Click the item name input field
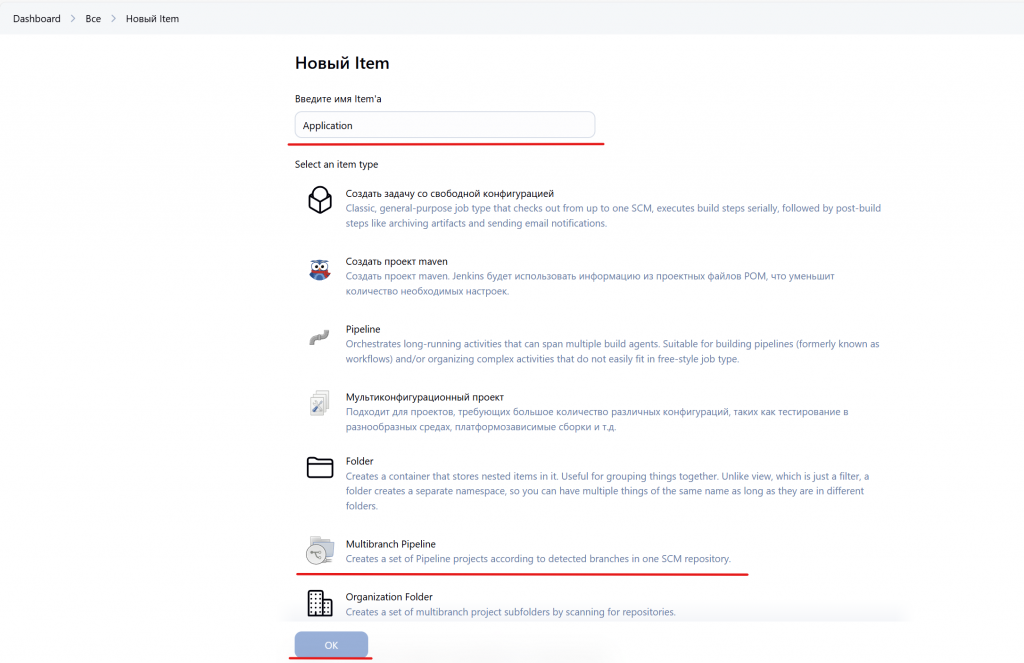Viewport: 1024px width, 663px height. pyautogui.click(x=445, y=125)
